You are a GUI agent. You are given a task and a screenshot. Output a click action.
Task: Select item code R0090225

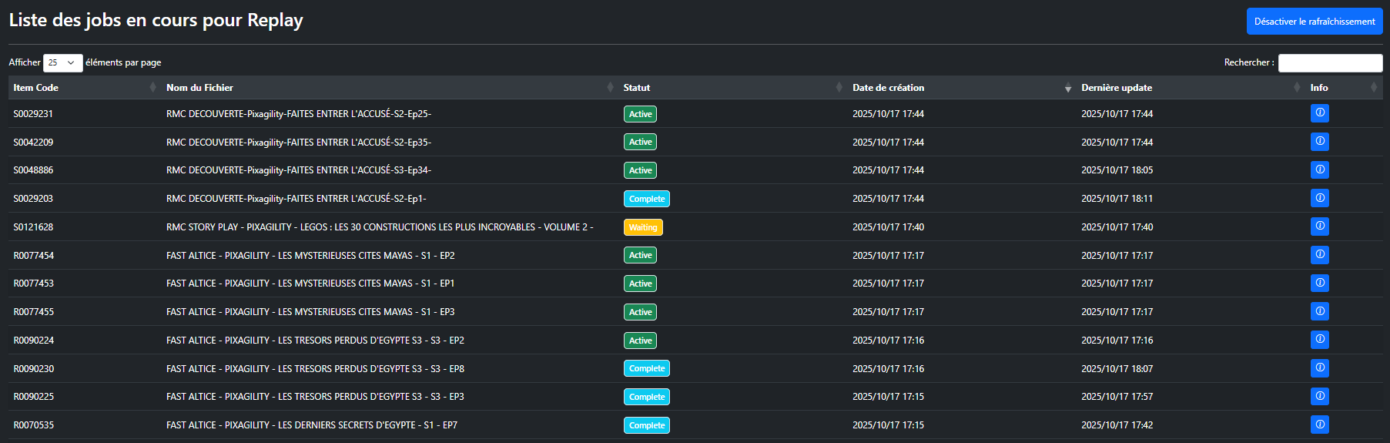coord(33,397)
